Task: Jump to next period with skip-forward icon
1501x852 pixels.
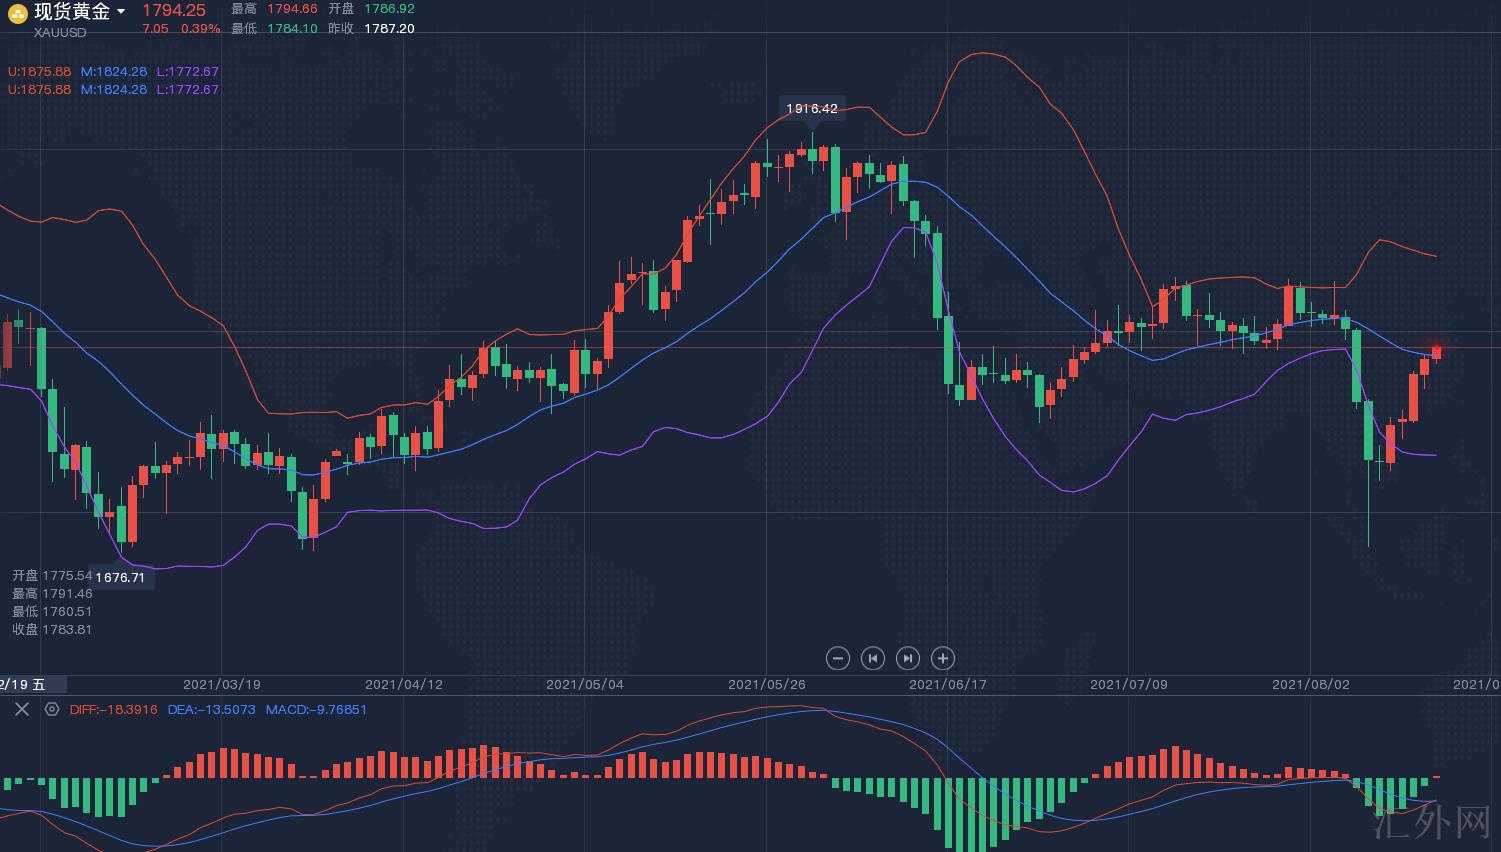Action: tap(907, 658)
